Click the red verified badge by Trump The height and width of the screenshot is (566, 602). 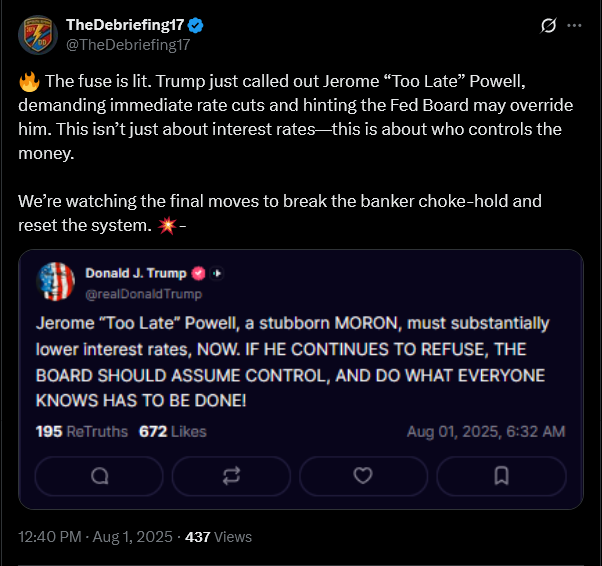[x=198, y=273]
